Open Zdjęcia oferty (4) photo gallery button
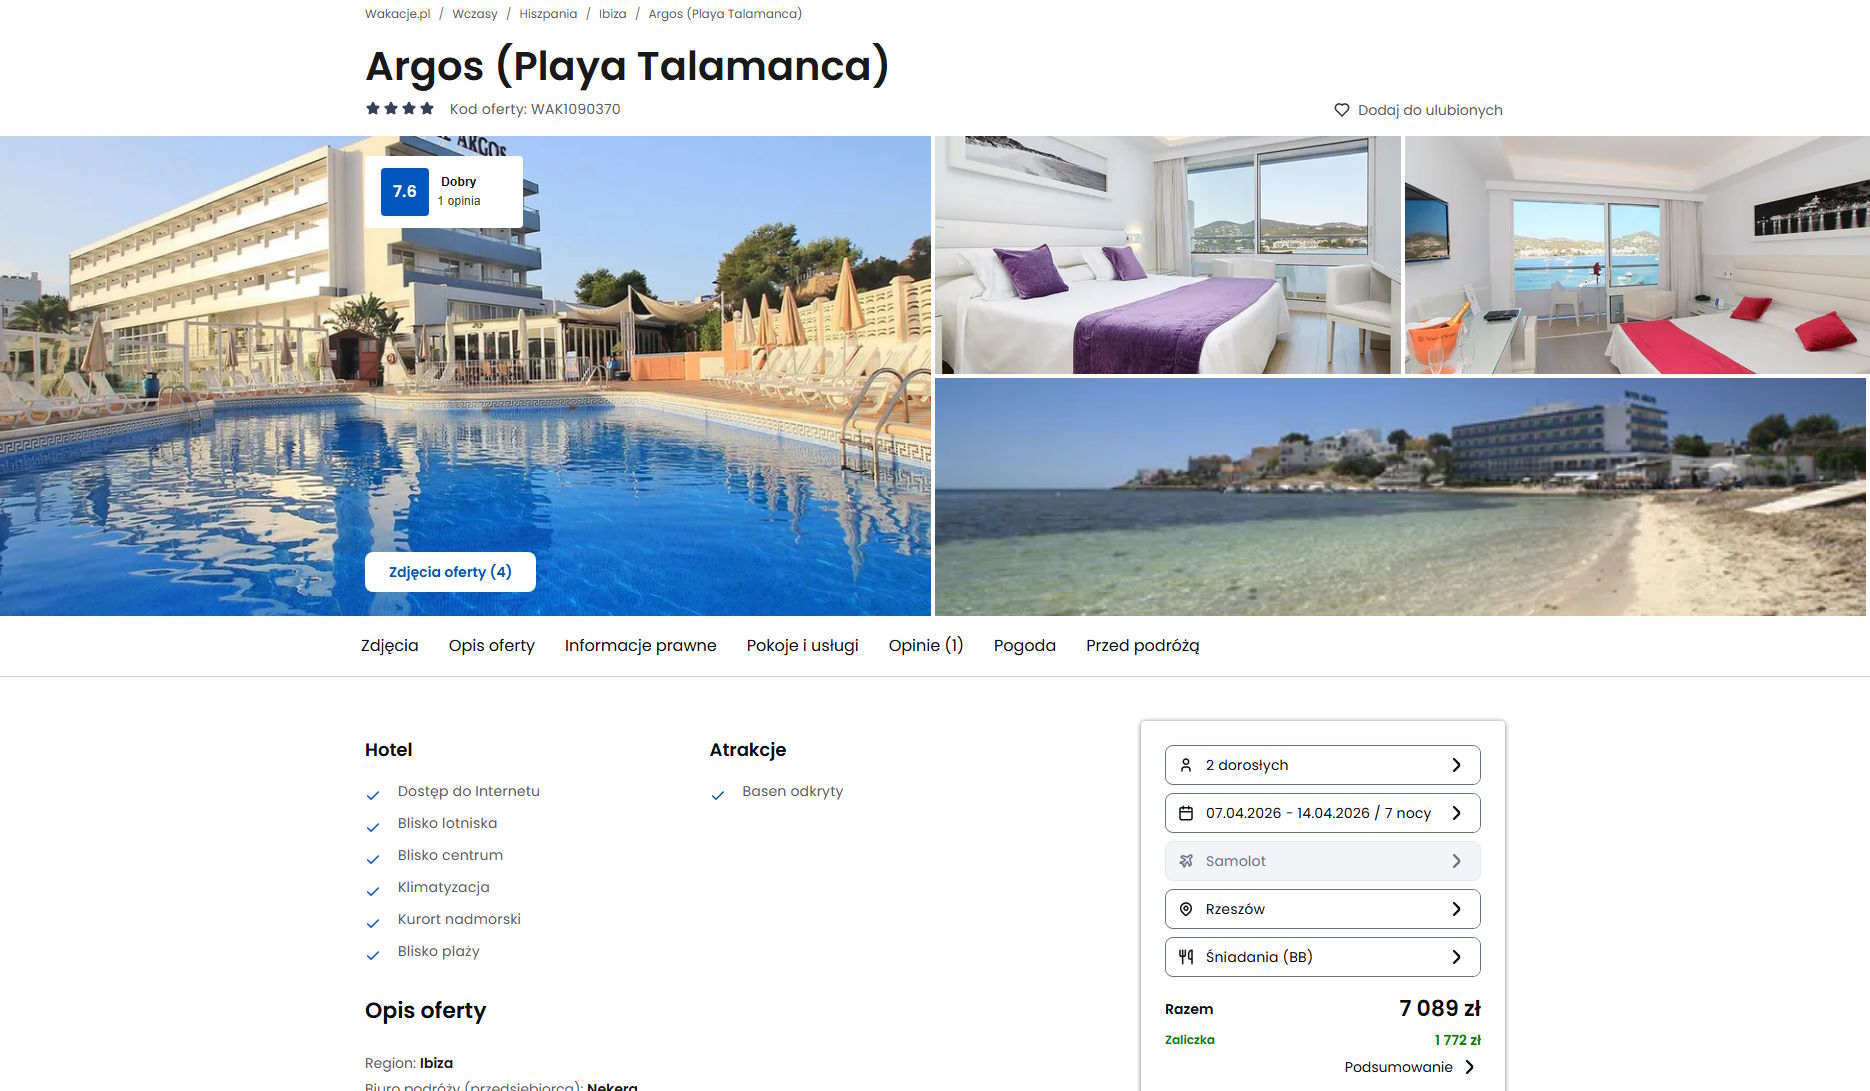 450,572
